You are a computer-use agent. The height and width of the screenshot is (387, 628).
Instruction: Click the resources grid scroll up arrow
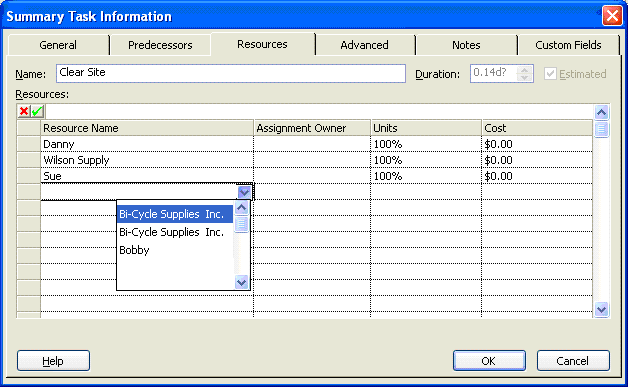[x=601, y=113]
